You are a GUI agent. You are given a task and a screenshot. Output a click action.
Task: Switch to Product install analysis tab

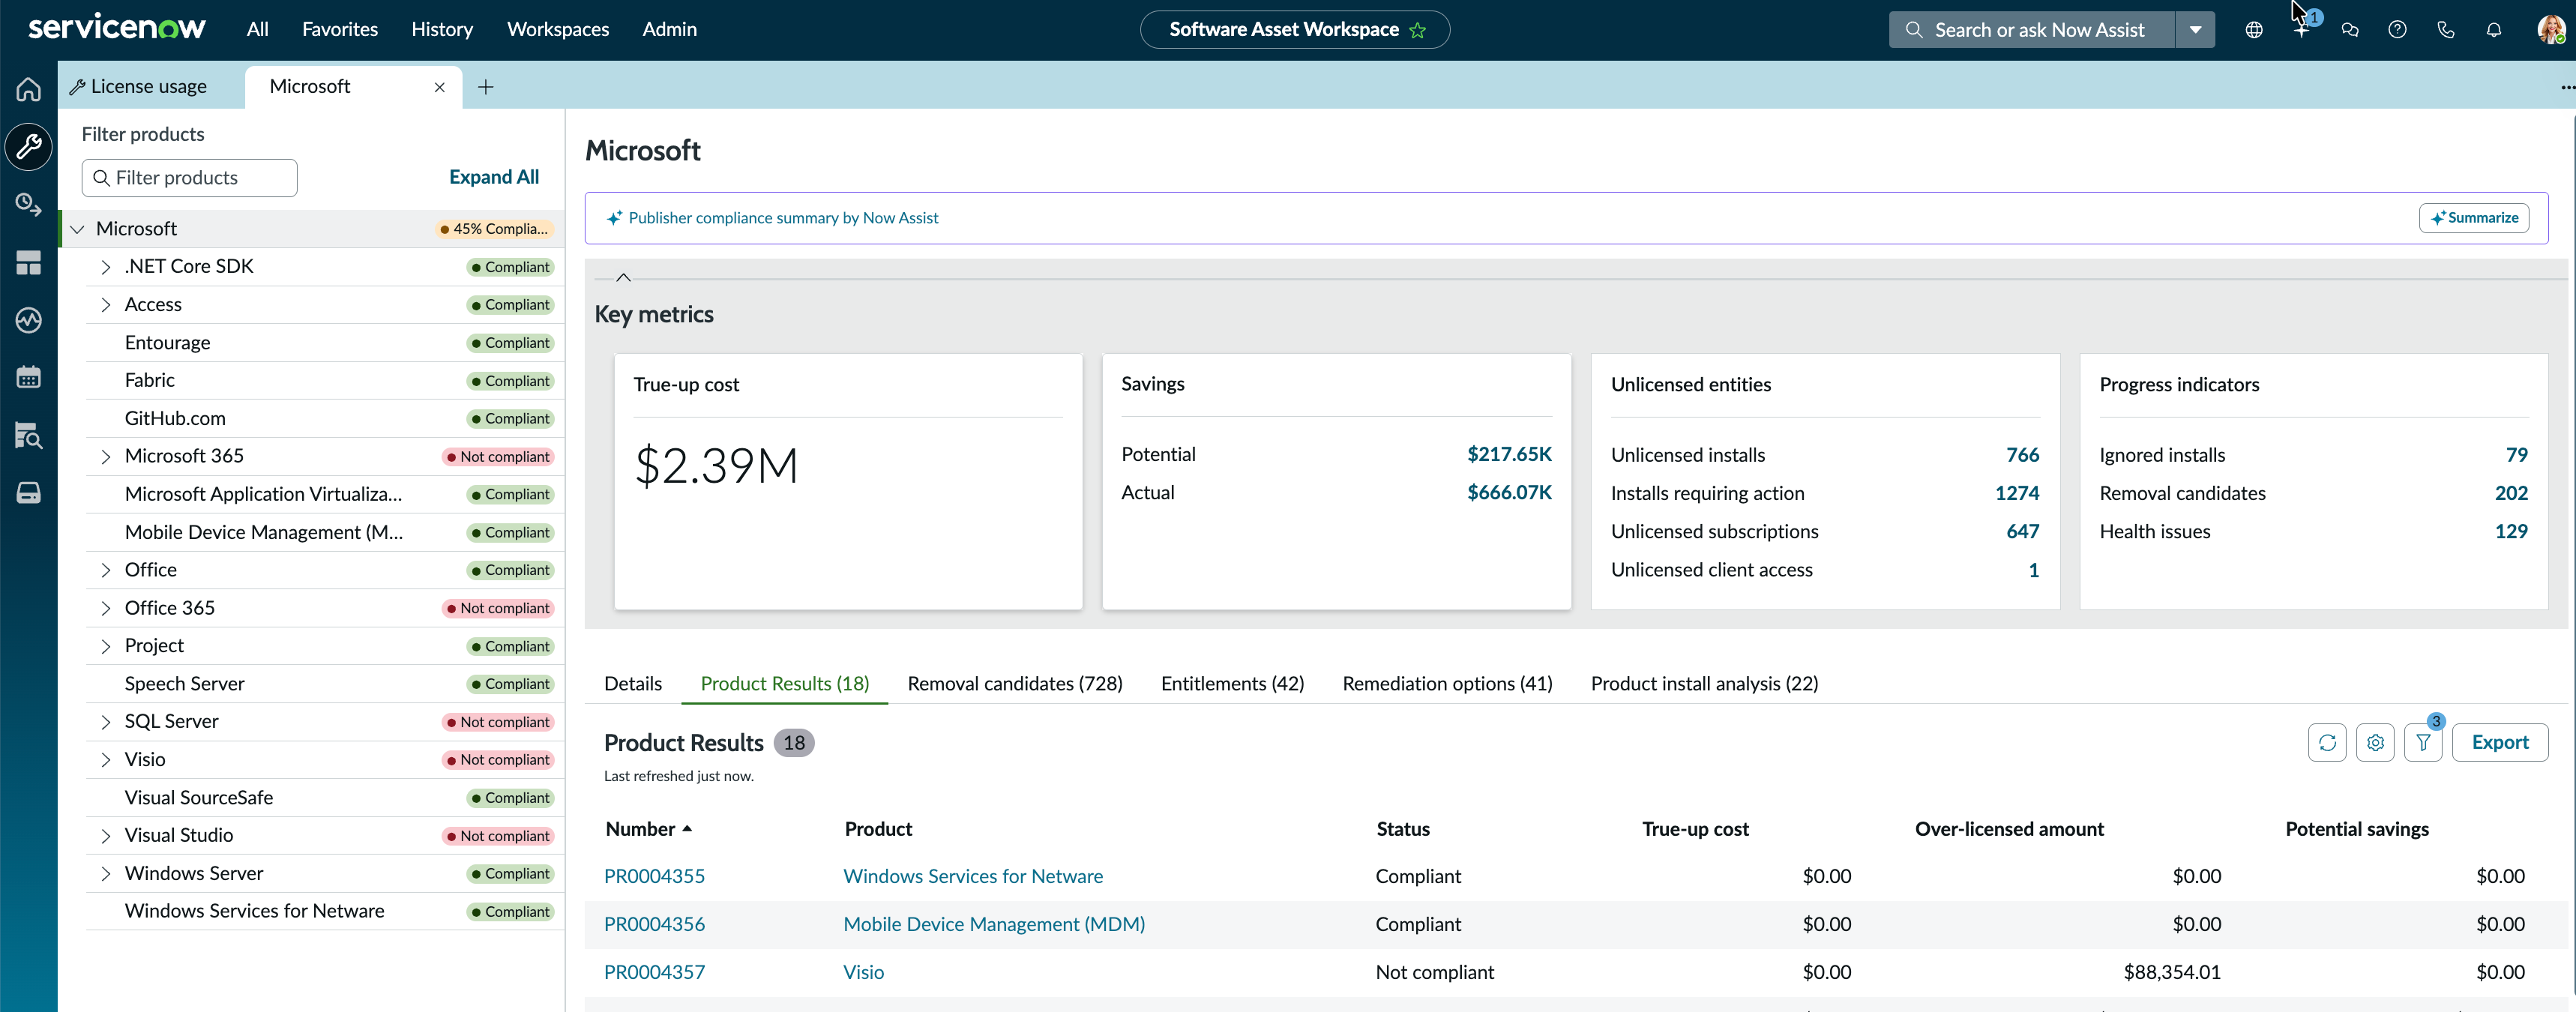click(x=1704, y=683)
